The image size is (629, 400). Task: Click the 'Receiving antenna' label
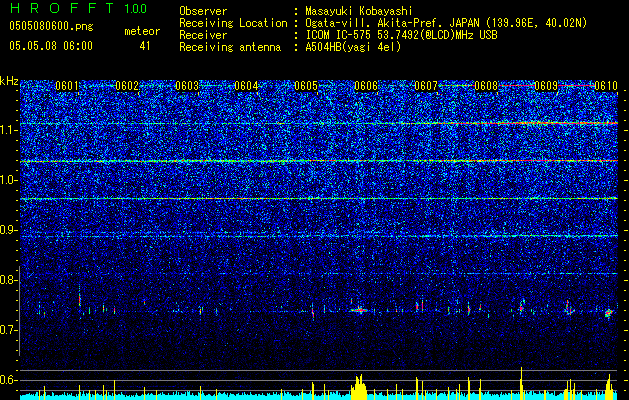click(230, 47)
